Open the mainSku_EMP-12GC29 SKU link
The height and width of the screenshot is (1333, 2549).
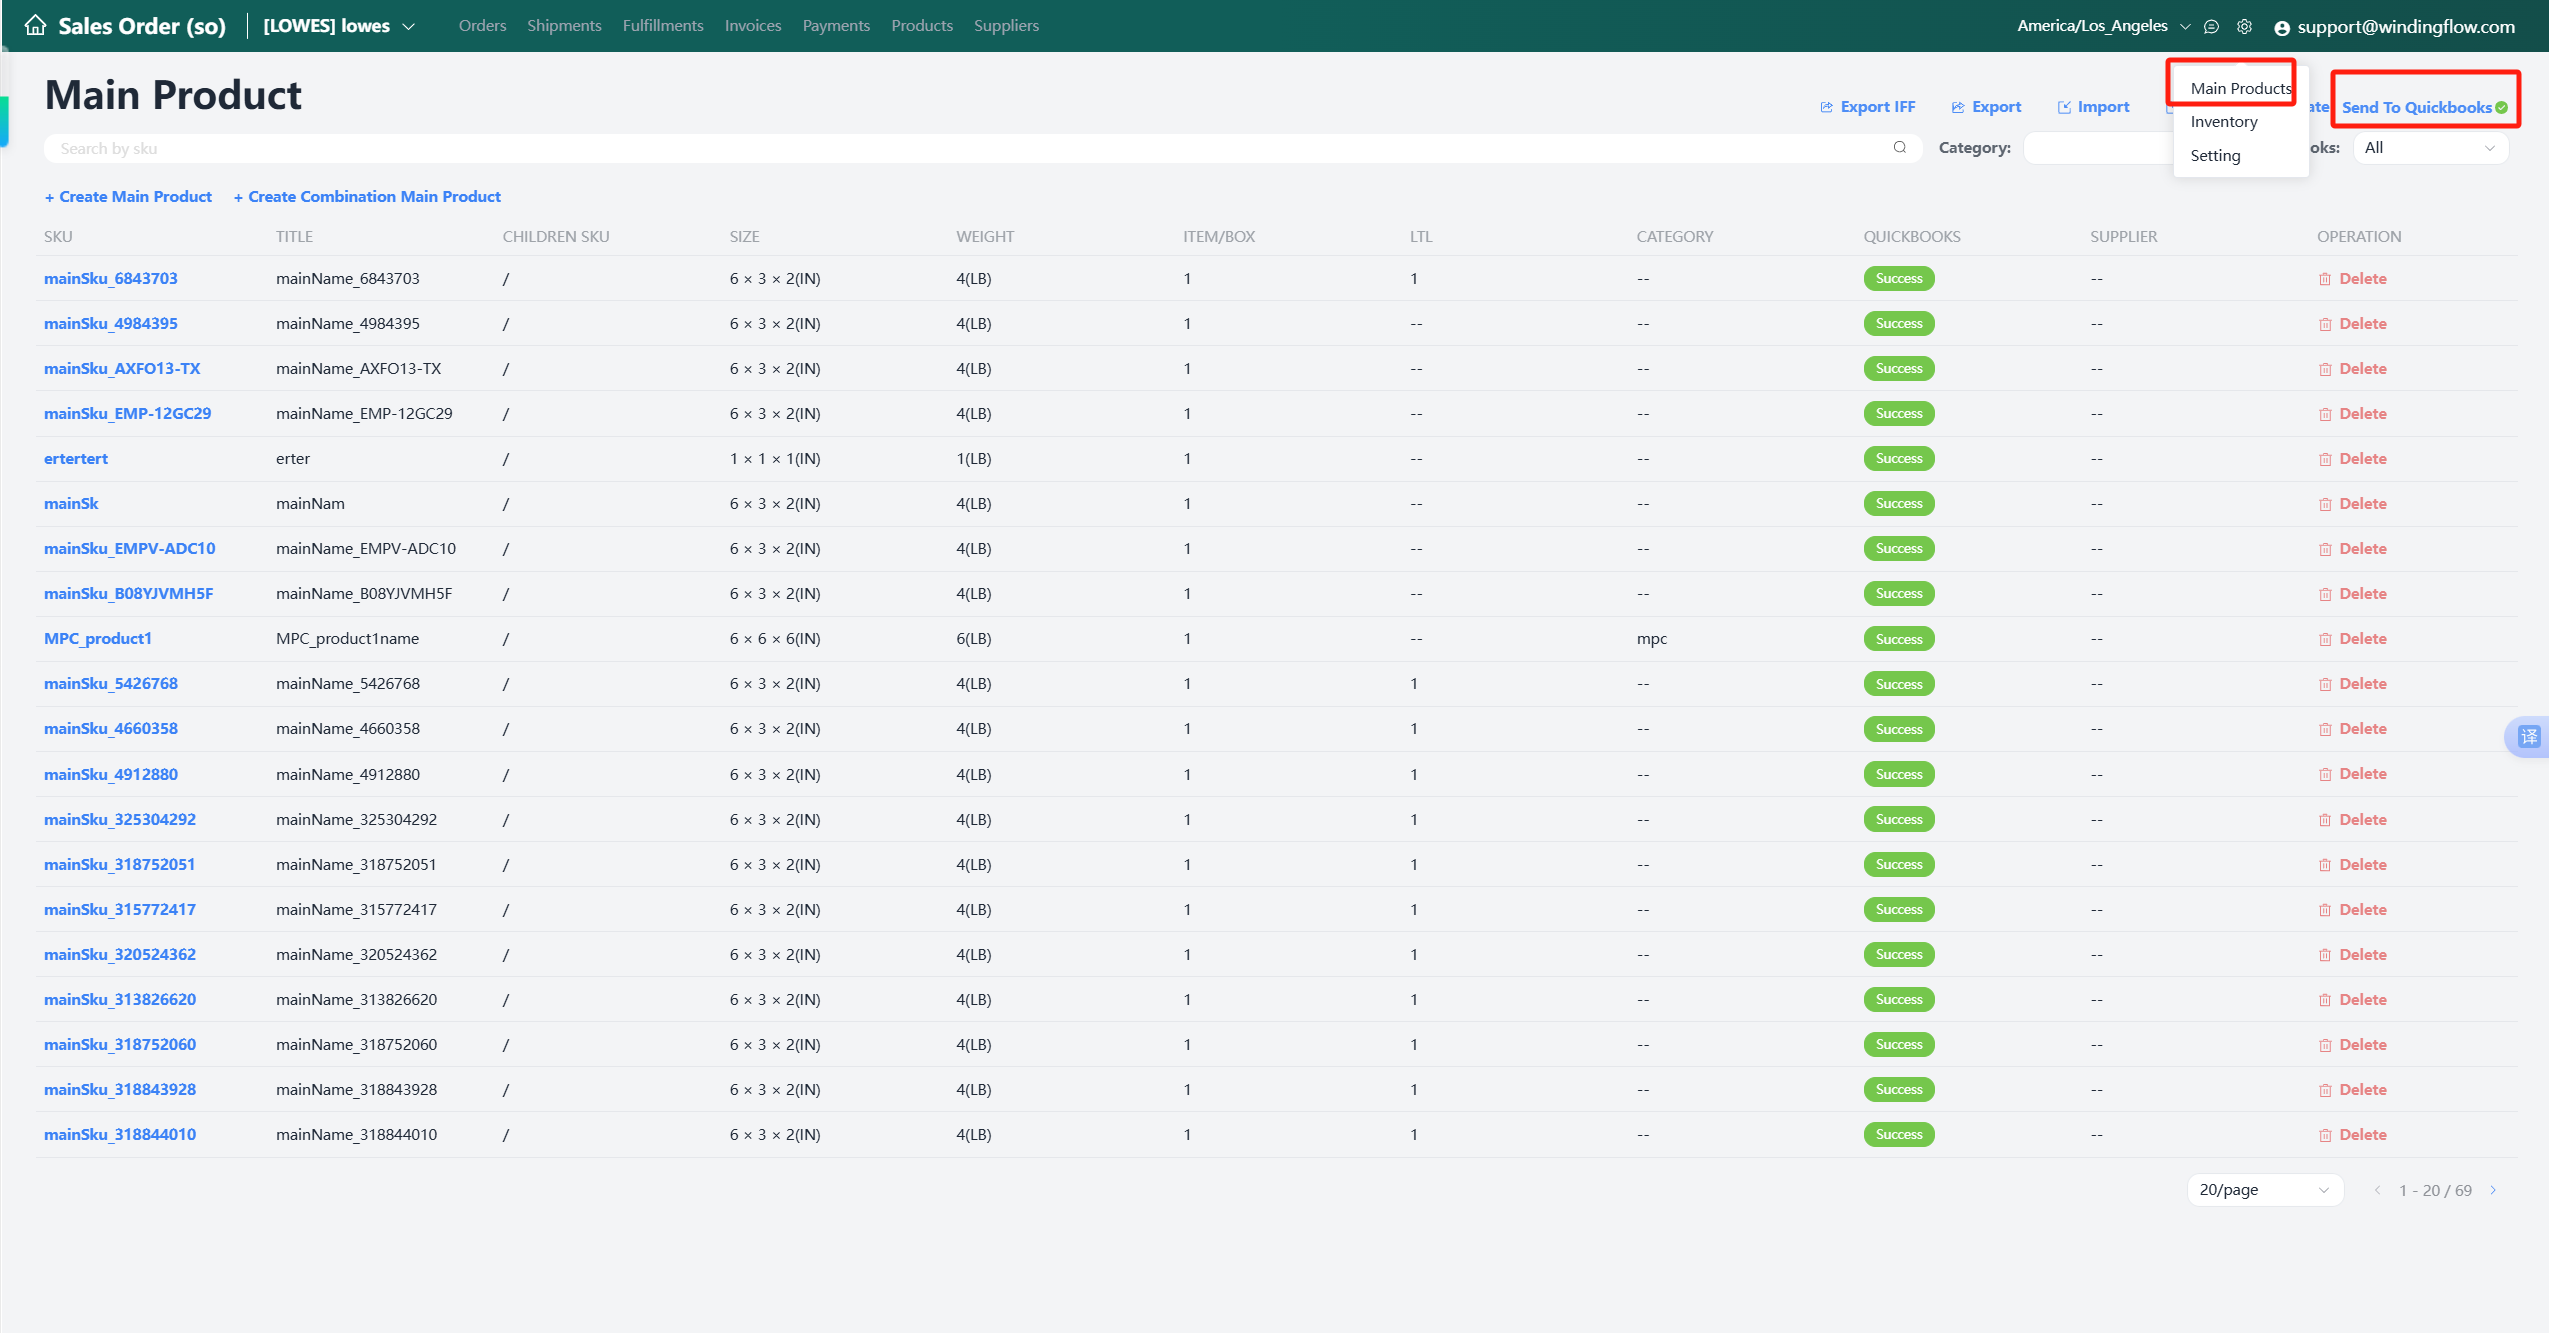[x=127, y=414]
